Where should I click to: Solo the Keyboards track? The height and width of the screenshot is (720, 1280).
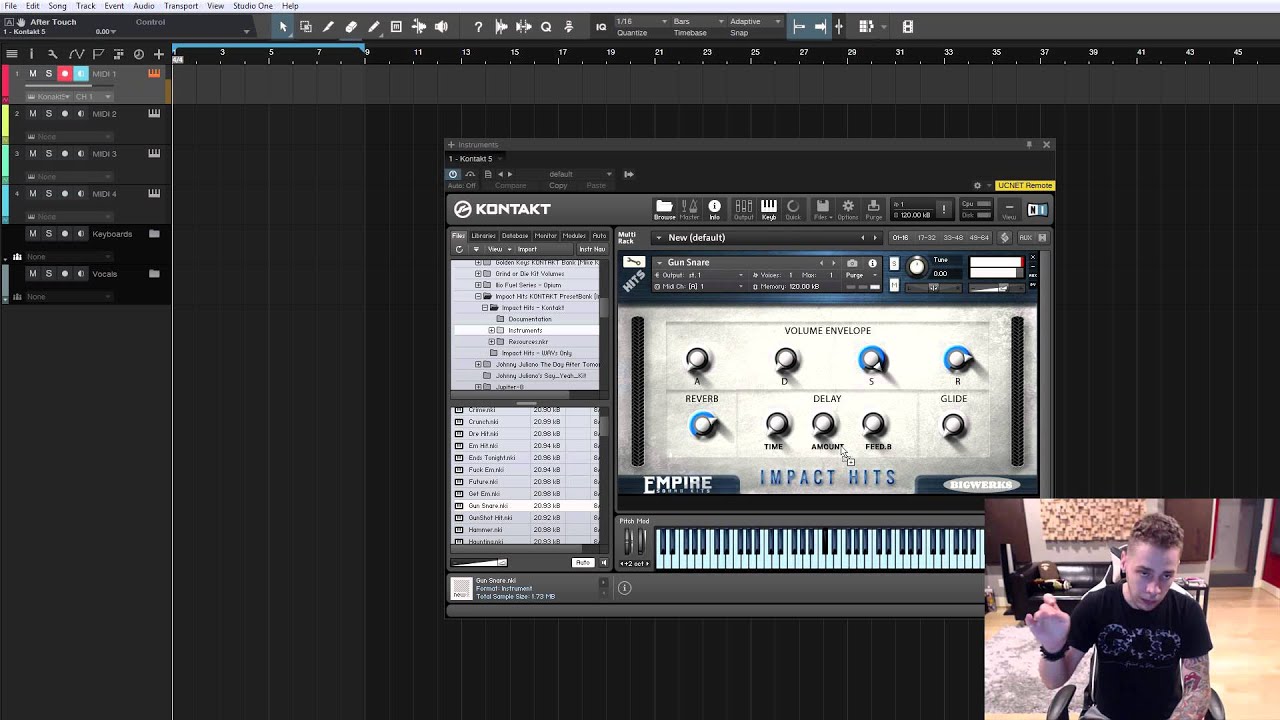coord(49,233)
